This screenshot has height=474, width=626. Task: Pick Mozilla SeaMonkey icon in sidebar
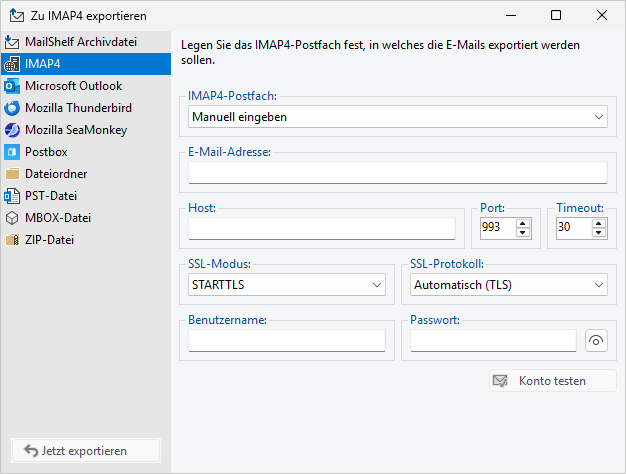pyautogui.click(x=12, y=130)
